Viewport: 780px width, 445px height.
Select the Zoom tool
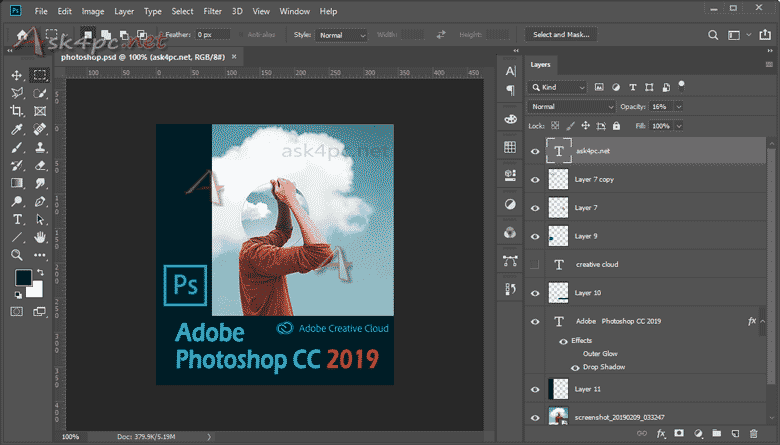(17, 255)
